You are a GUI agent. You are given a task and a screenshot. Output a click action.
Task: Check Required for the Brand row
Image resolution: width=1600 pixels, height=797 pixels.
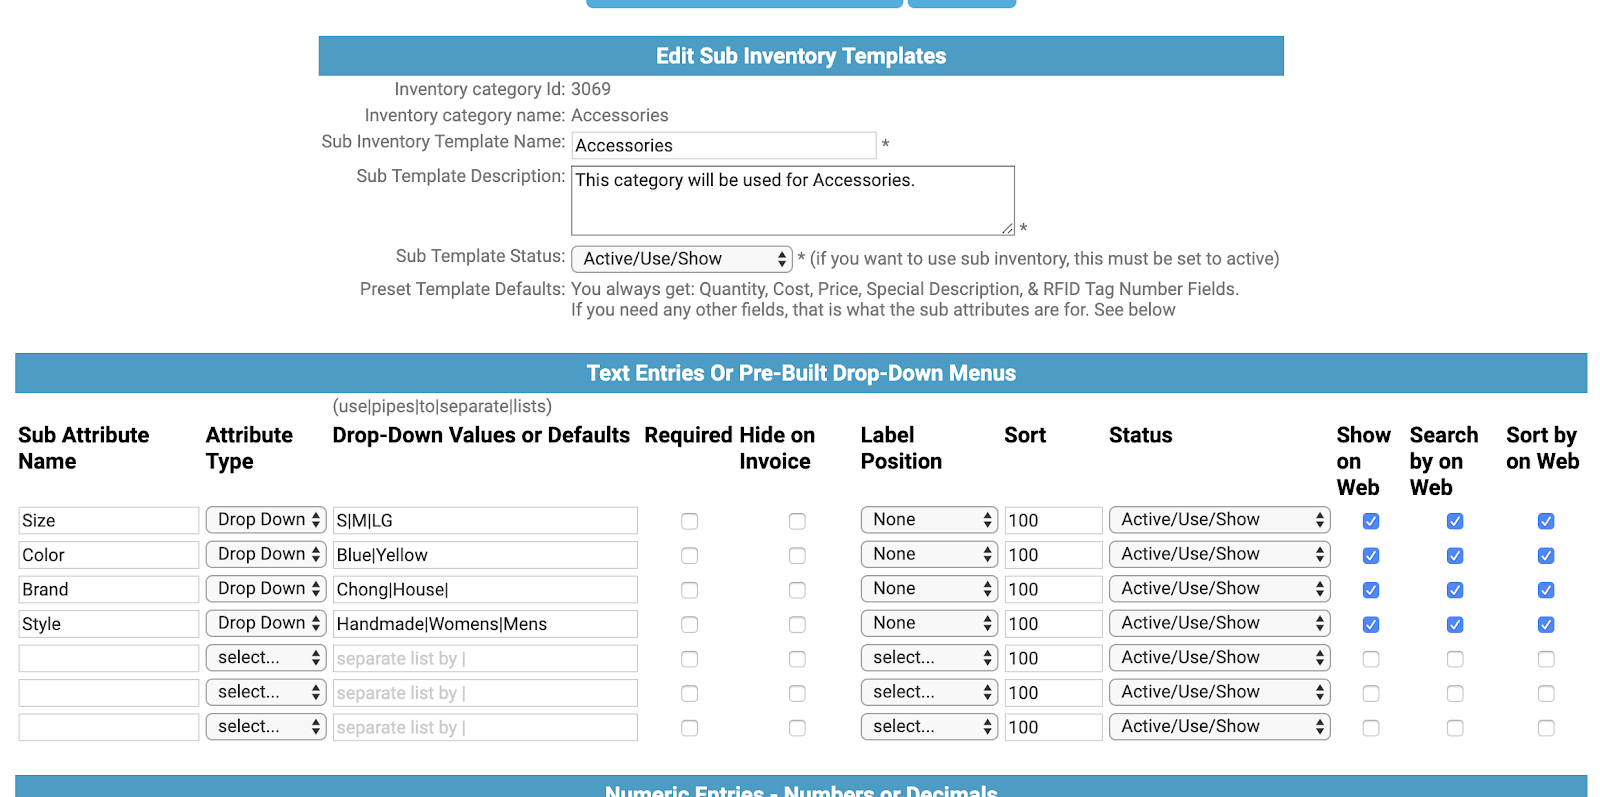690,590
